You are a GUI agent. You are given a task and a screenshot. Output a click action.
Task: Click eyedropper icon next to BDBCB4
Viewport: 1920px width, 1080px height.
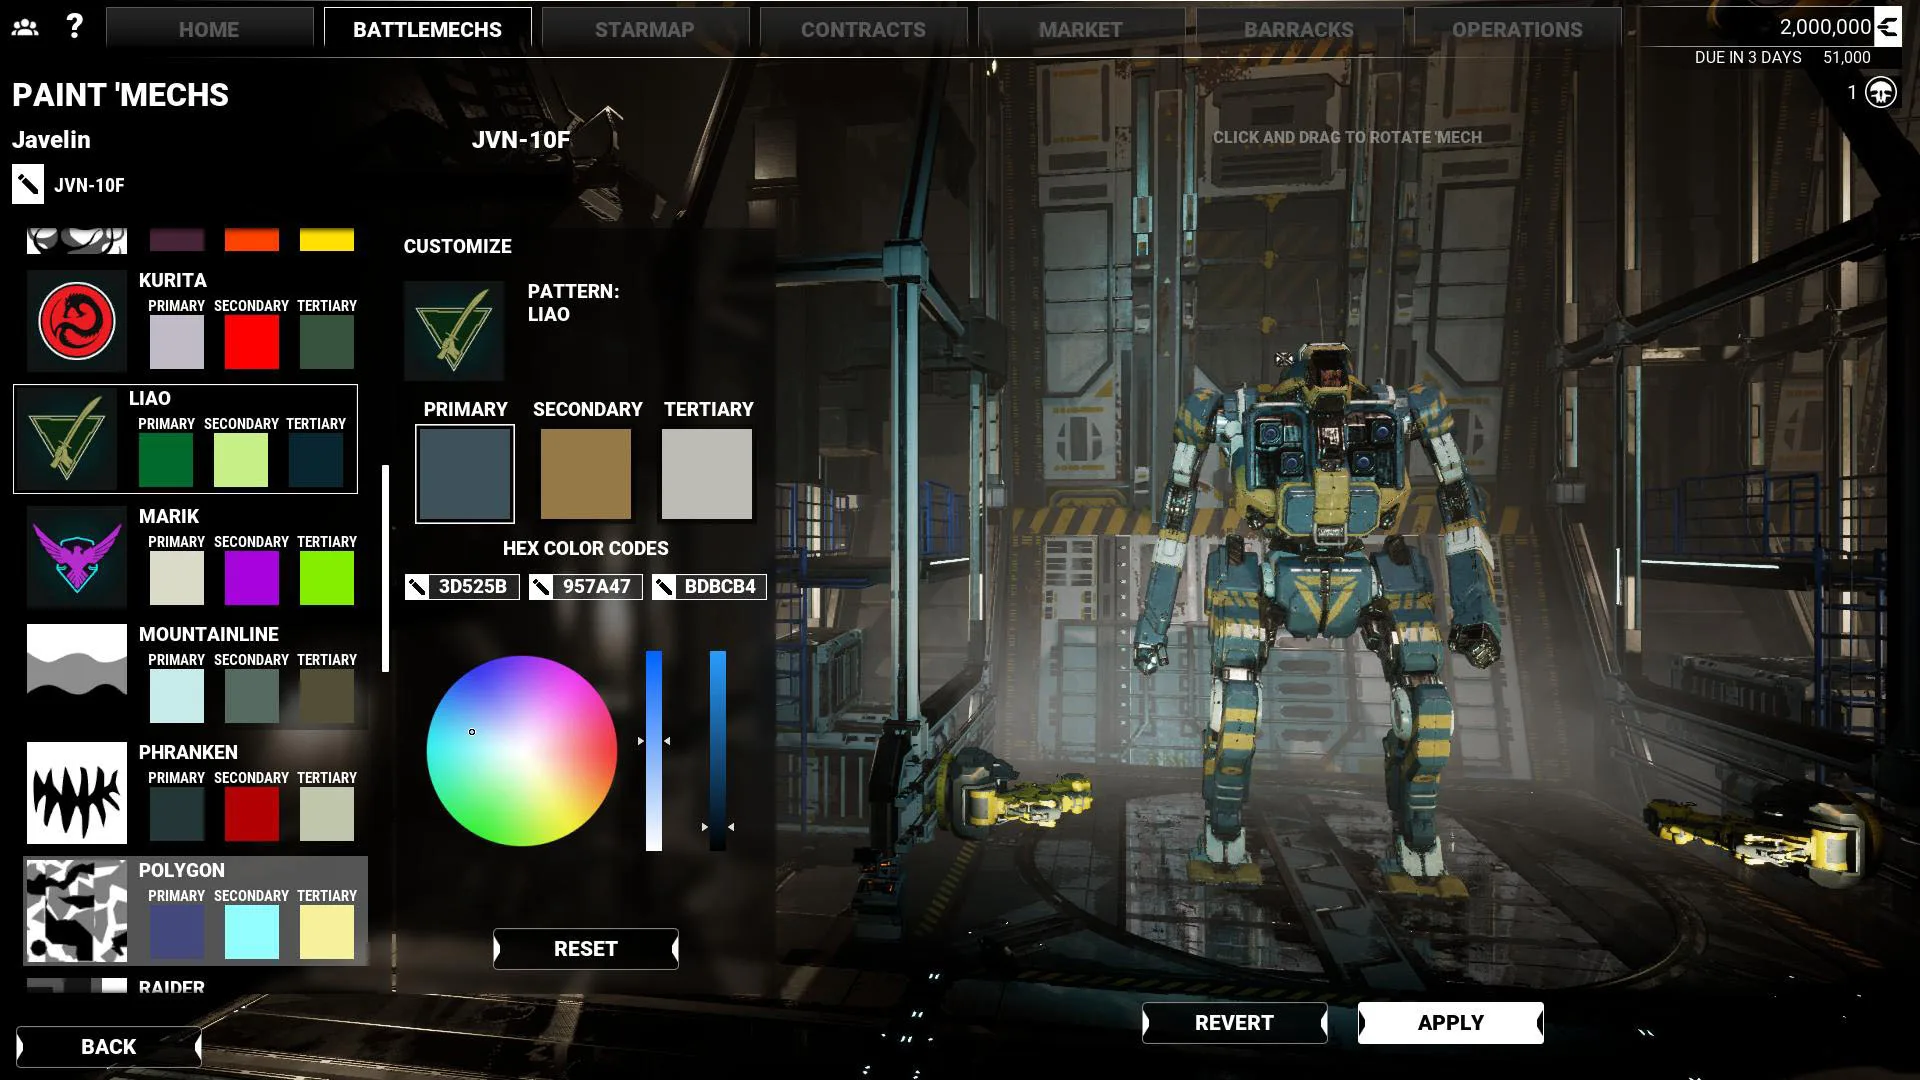click(664, 587)
